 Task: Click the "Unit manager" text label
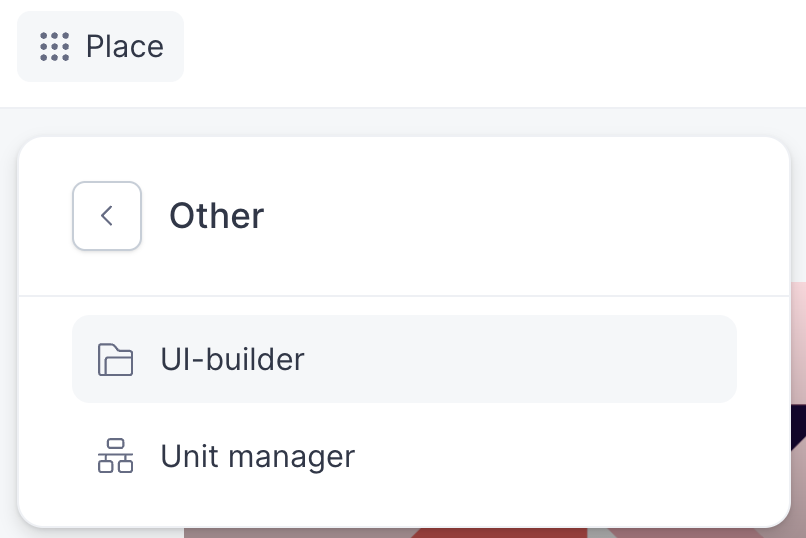(x=257, y=457)
